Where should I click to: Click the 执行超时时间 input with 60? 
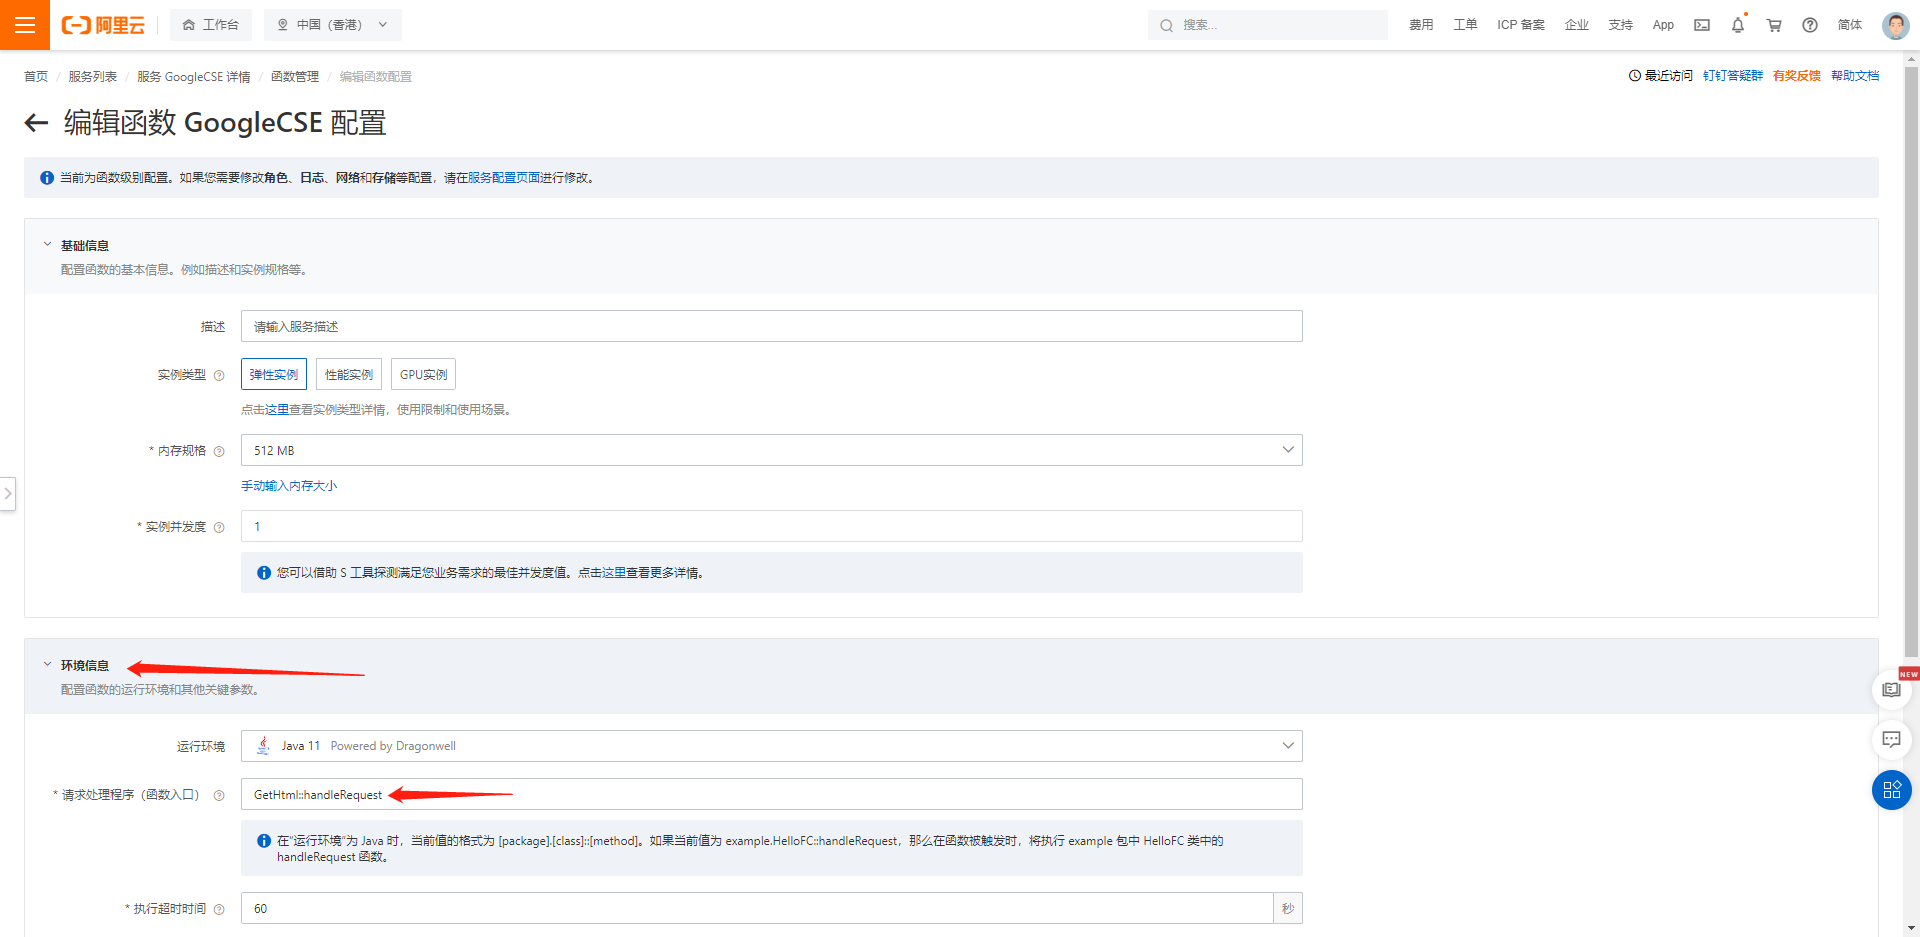[757, 908]
